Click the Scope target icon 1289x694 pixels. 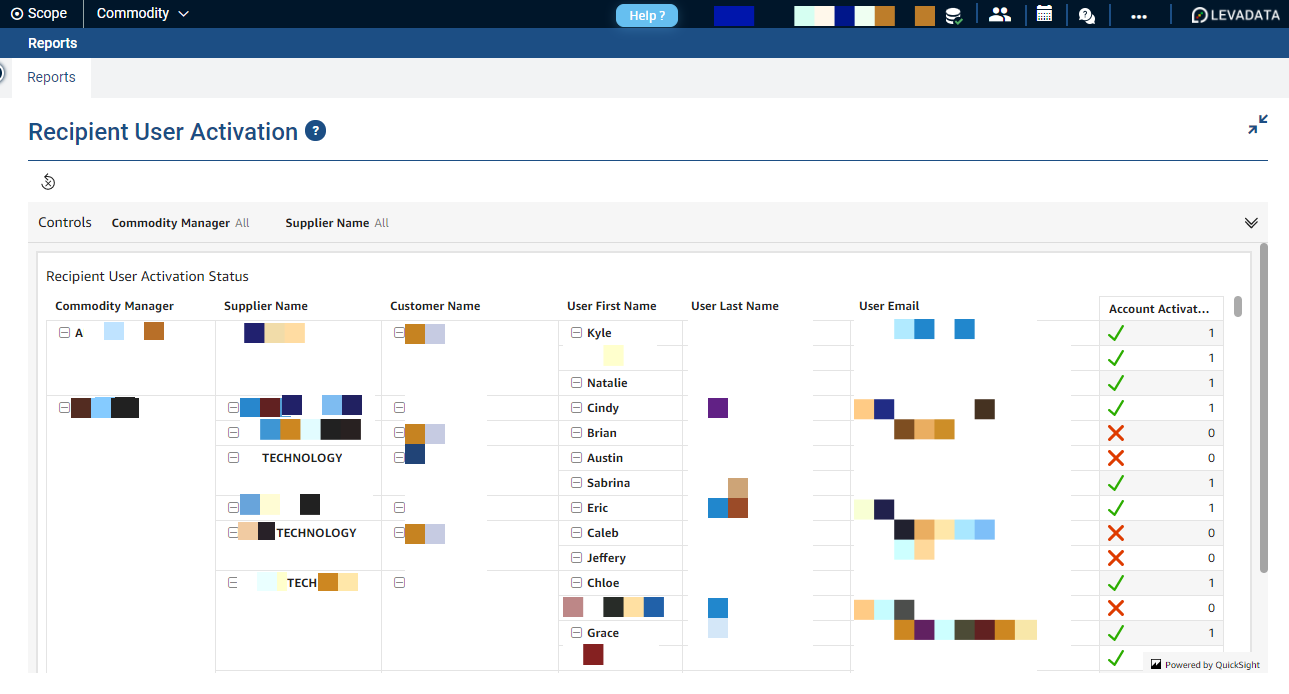(x=17, y=14)
